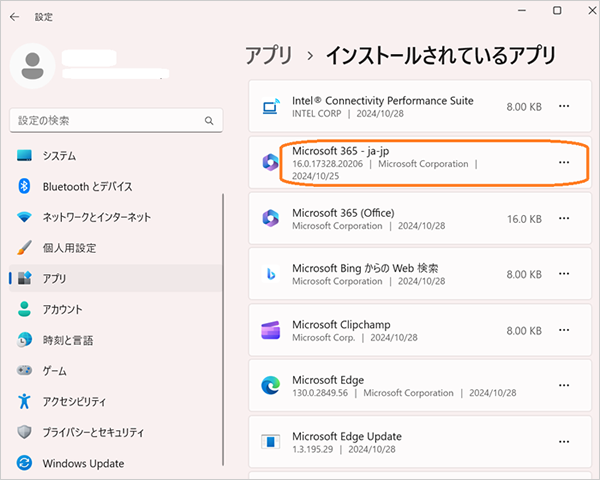Select Intel® Connectivity Performance Suite name
This screenshot has width=600, height=480.
coord(383,101)
